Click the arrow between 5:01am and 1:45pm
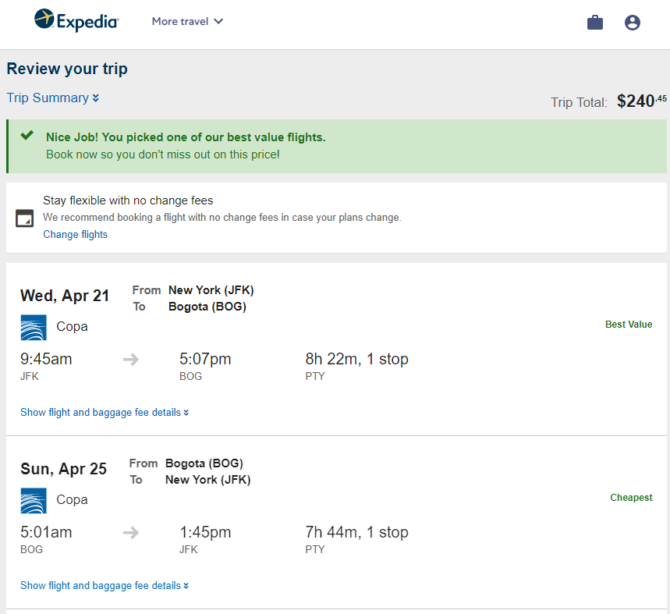 click(131, 532)
